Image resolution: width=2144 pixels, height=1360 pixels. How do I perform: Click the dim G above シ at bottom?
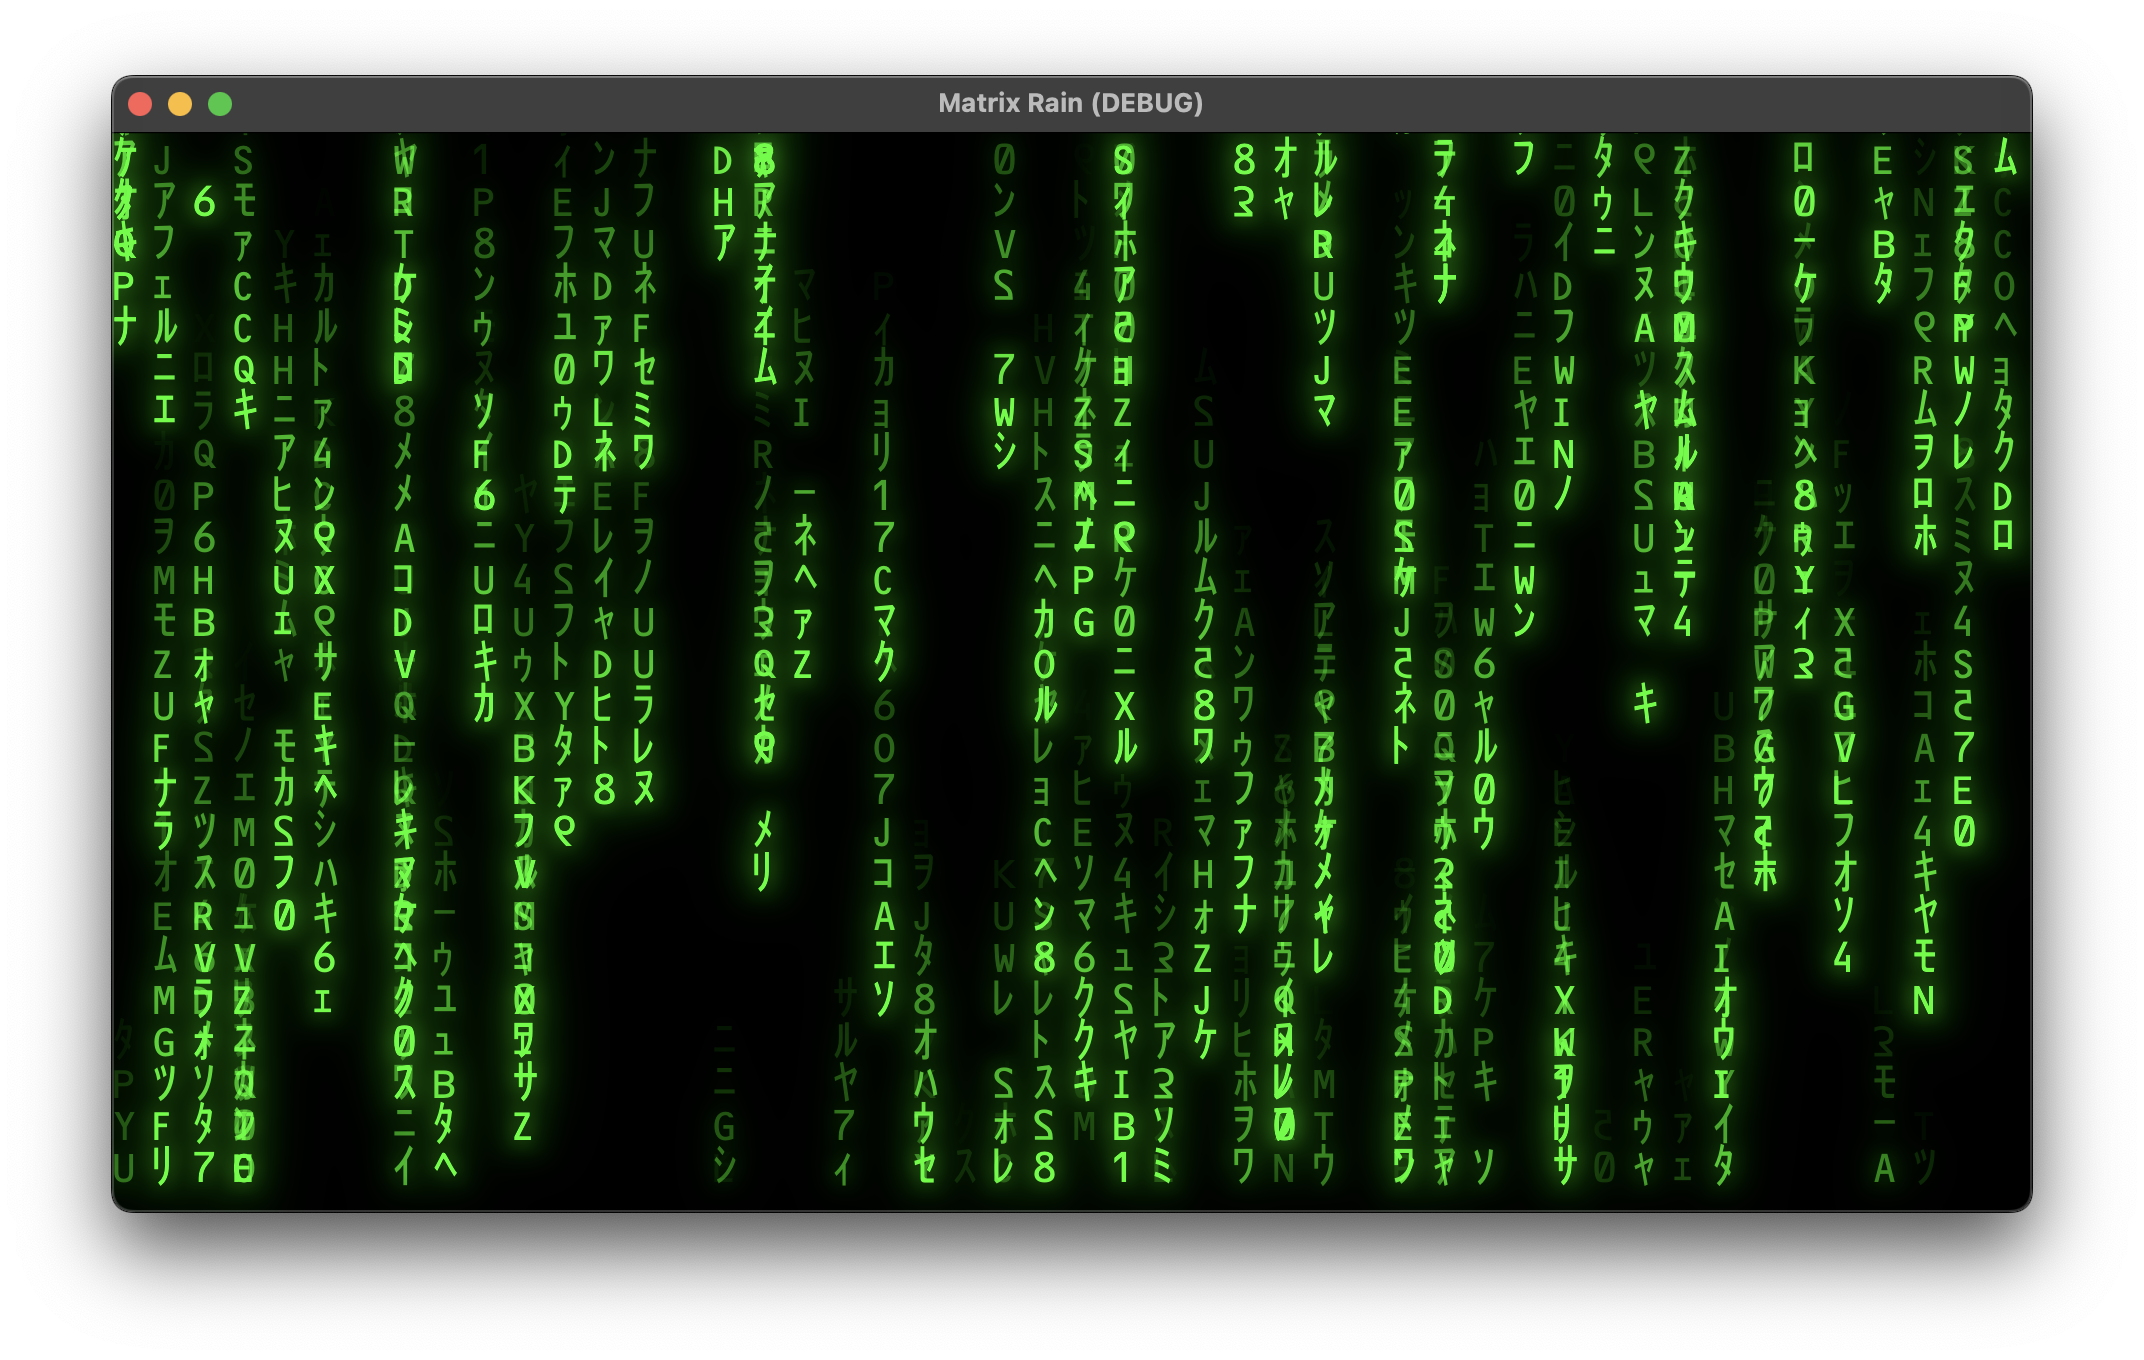click(x=724, y=1127)
